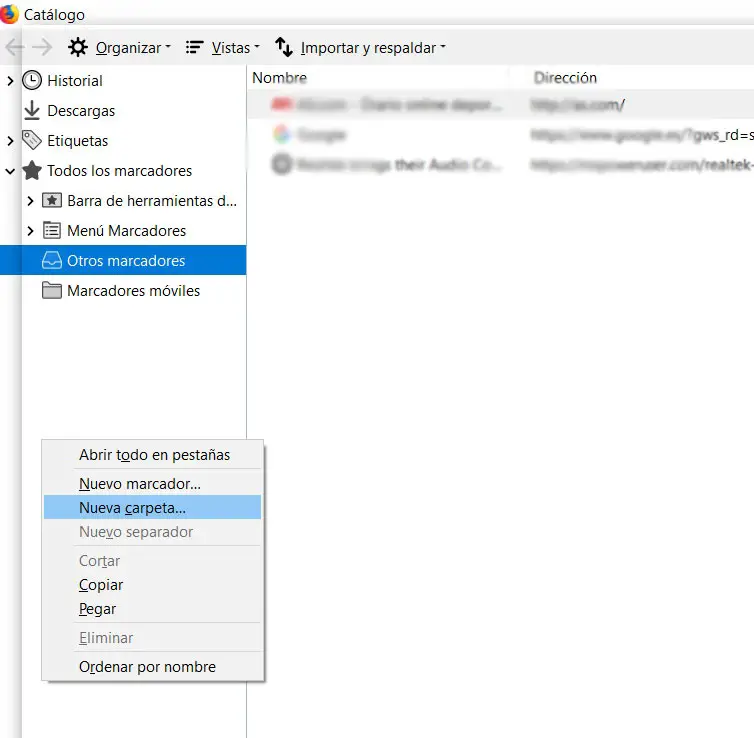Click the gray globe favicon in third row
The image size is (754, 738).
click(282, 164)
